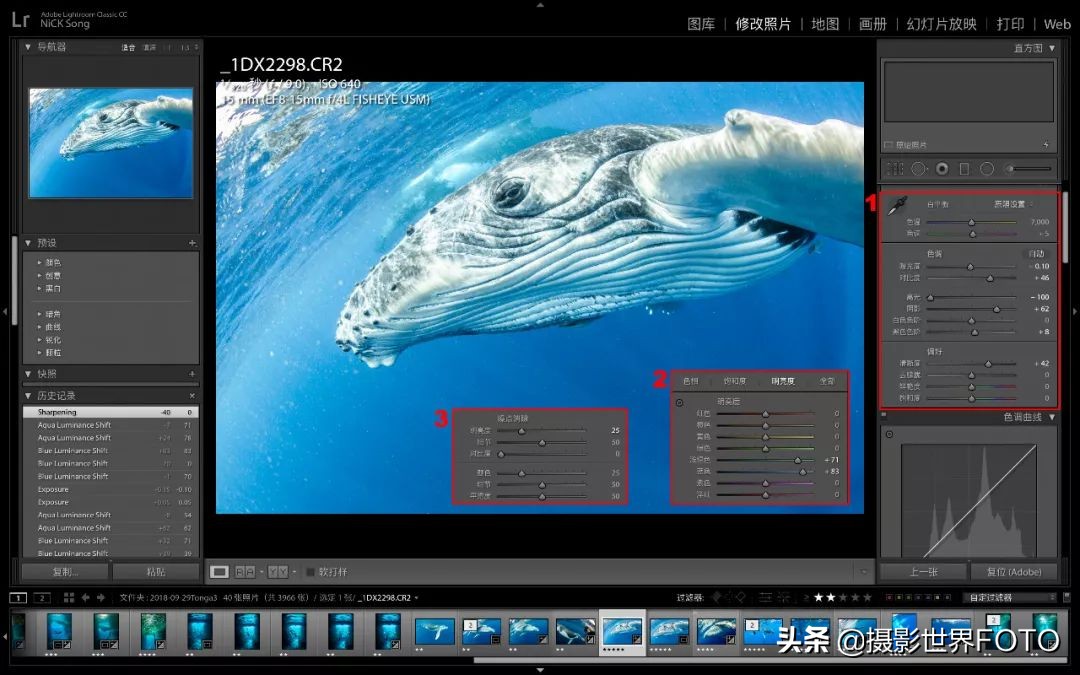Screen dimensions: 1080x675
Task: Open the 打印 module
Action: 1010,24
